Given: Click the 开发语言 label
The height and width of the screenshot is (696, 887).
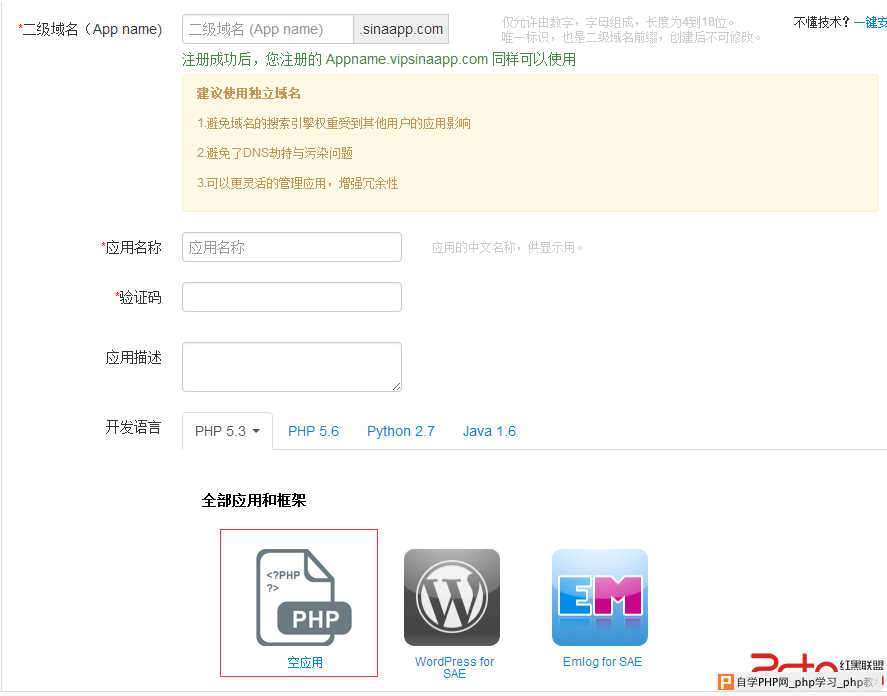Looking at the screenshot, I should [x=134, y=427].
